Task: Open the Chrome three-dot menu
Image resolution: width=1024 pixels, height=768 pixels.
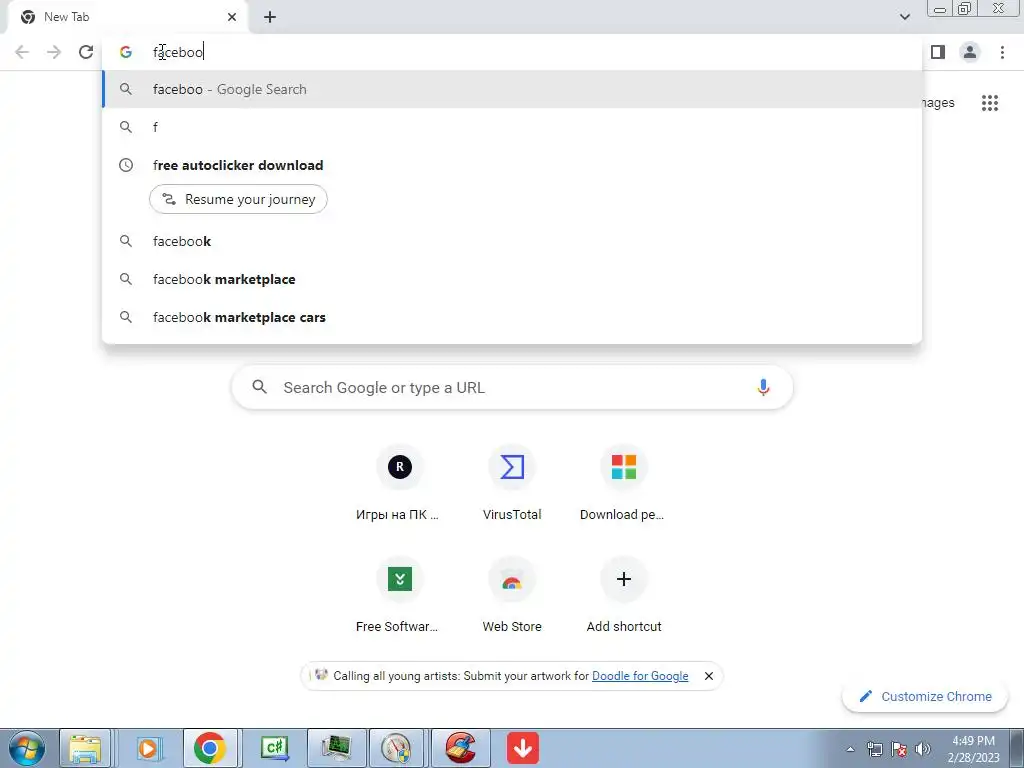Action: pyautogui.click(x=1002, y=52)
